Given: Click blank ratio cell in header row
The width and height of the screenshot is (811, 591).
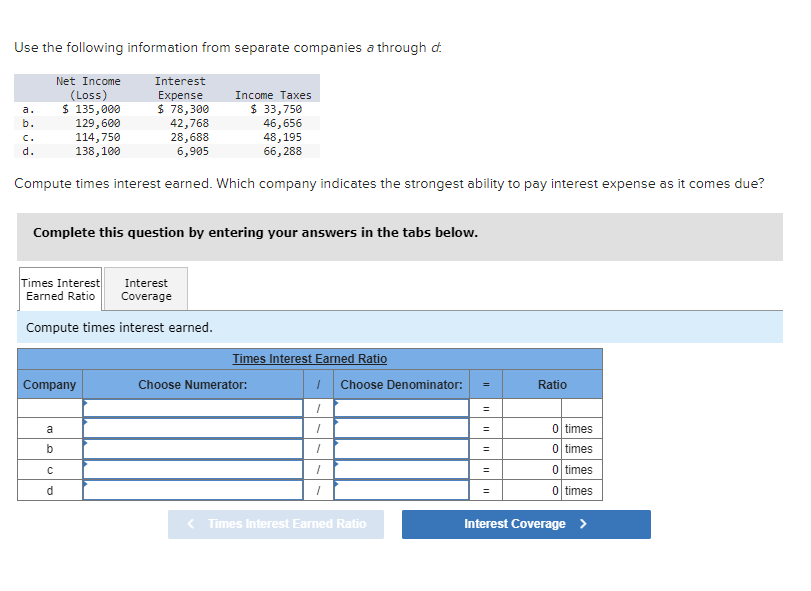Looking at the screenshot, I should pos(532,408).
